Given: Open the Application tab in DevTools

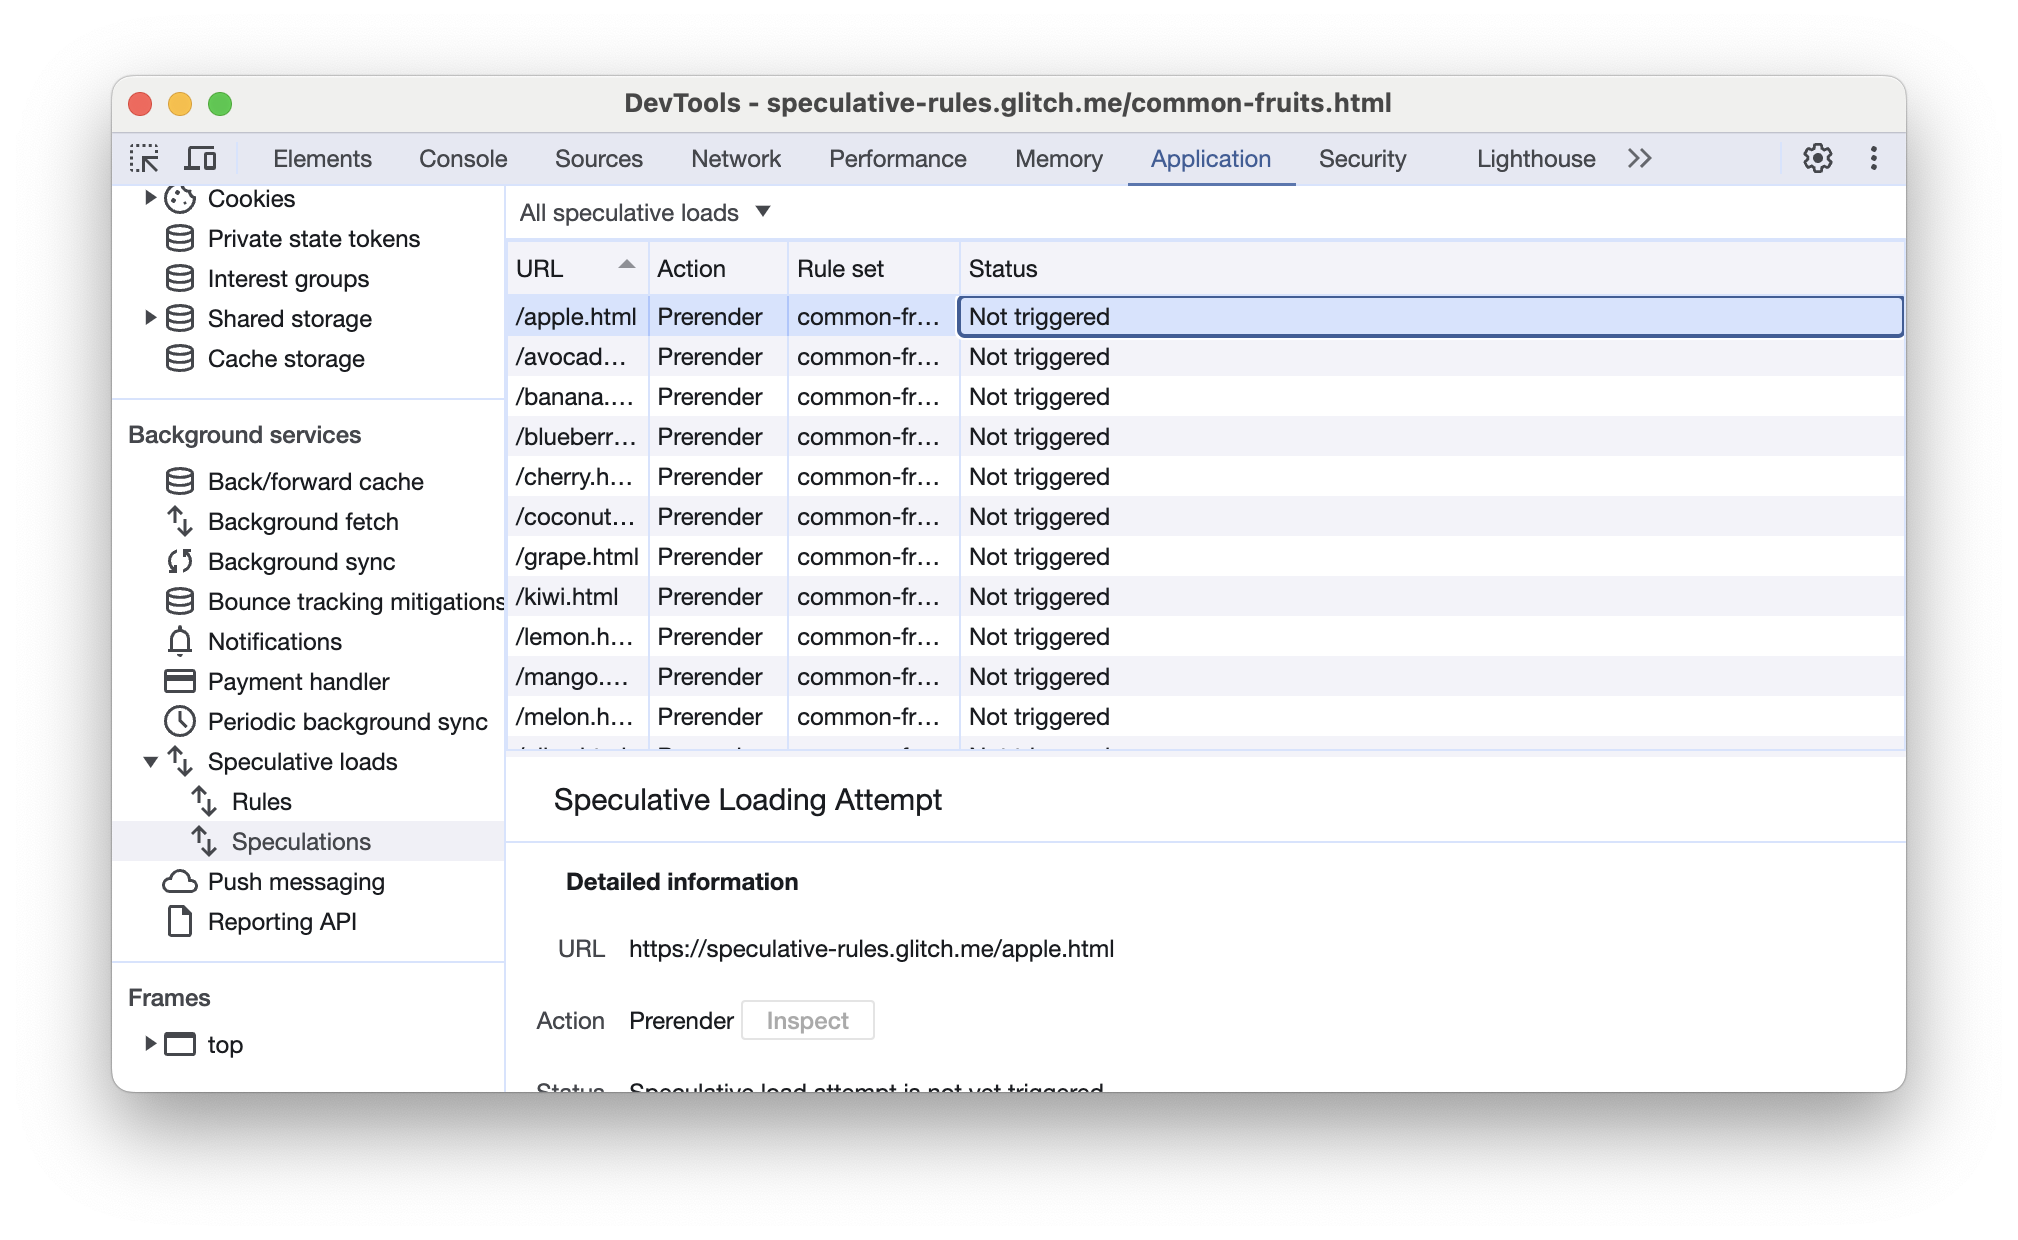Looking at the screenshot, I should (1209, 159).
